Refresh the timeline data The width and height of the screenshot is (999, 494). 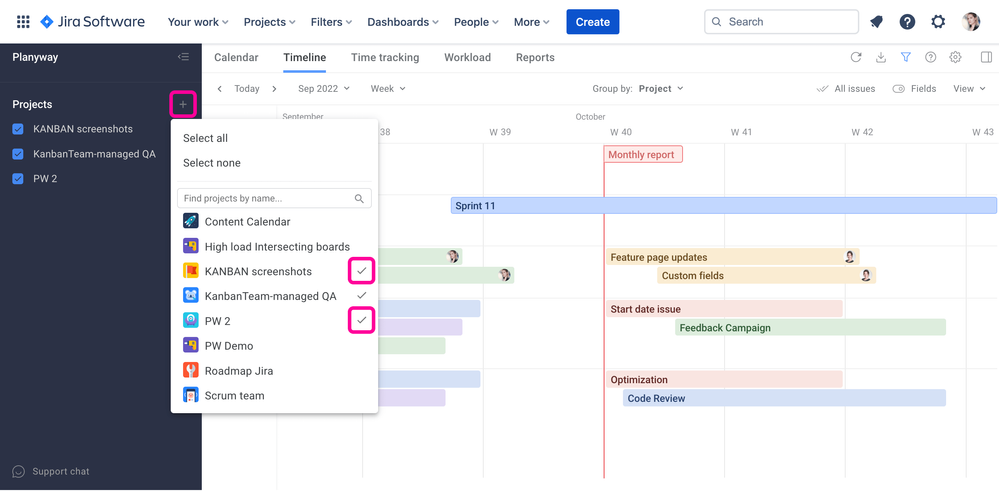click(856, 57)
